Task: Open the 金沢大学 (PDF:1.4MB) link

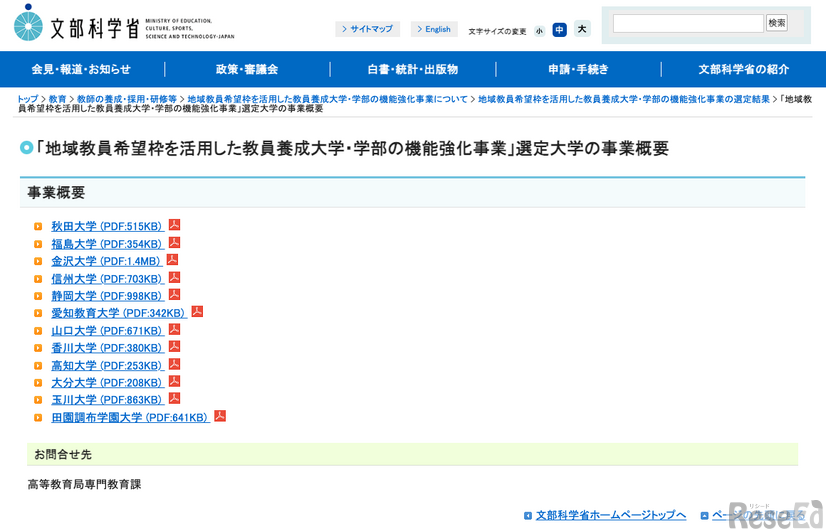Action: coord(106,261)
